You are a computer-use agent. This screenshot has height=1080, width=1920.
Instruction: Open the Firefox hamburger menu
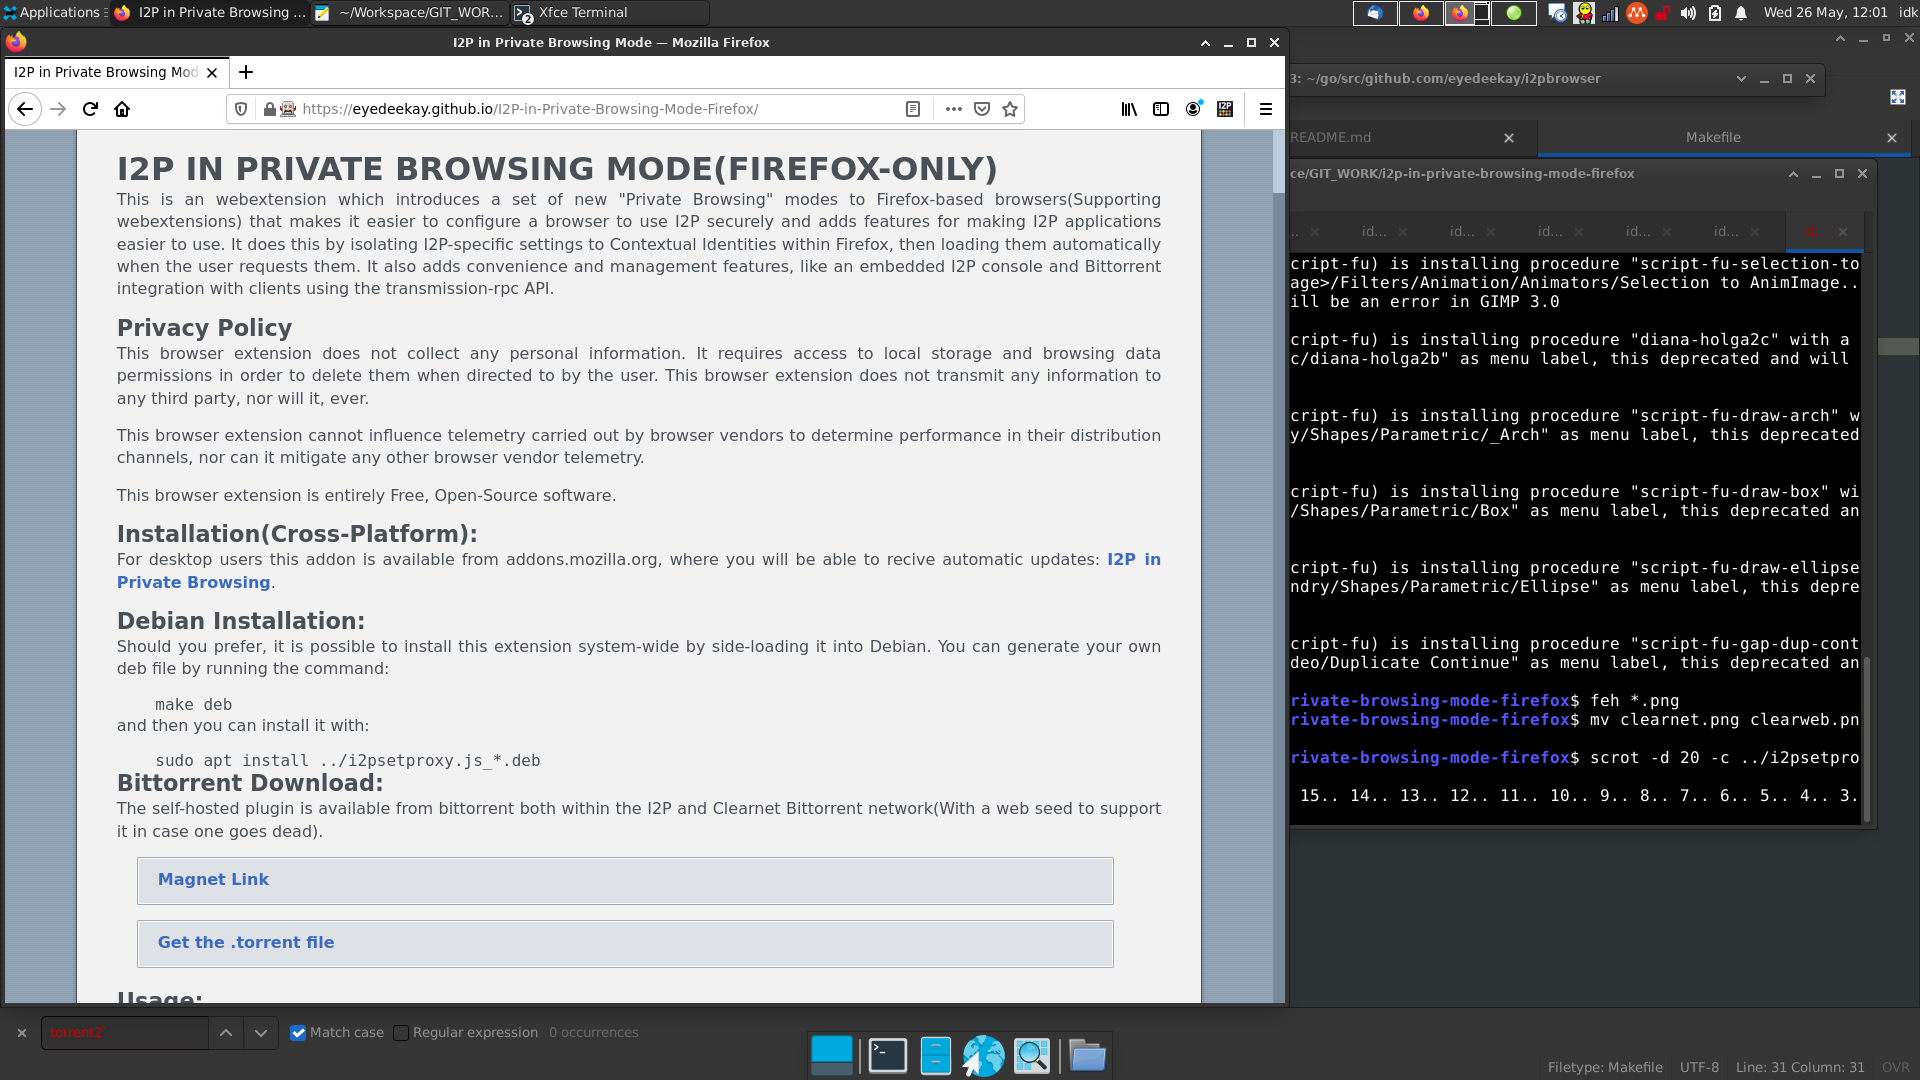tap(1265, 109)
